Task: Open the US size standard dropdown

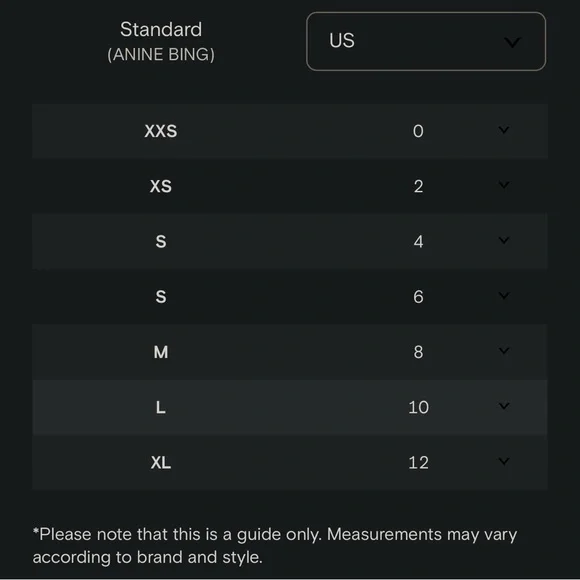Action: 426,41
